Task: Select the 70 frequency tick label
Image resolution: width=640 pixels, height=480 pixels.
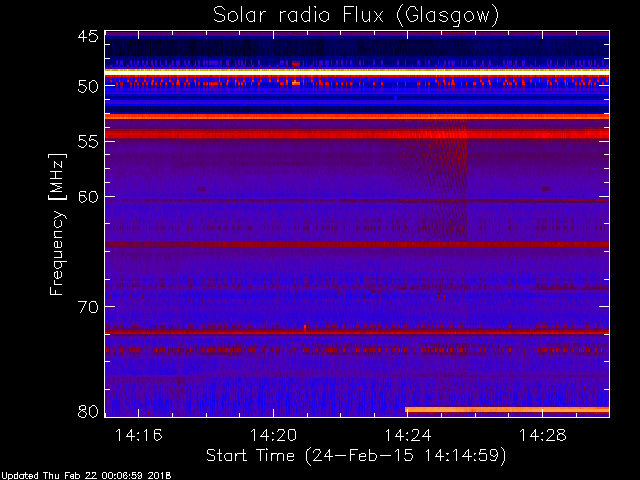Action: click(88, 307)
